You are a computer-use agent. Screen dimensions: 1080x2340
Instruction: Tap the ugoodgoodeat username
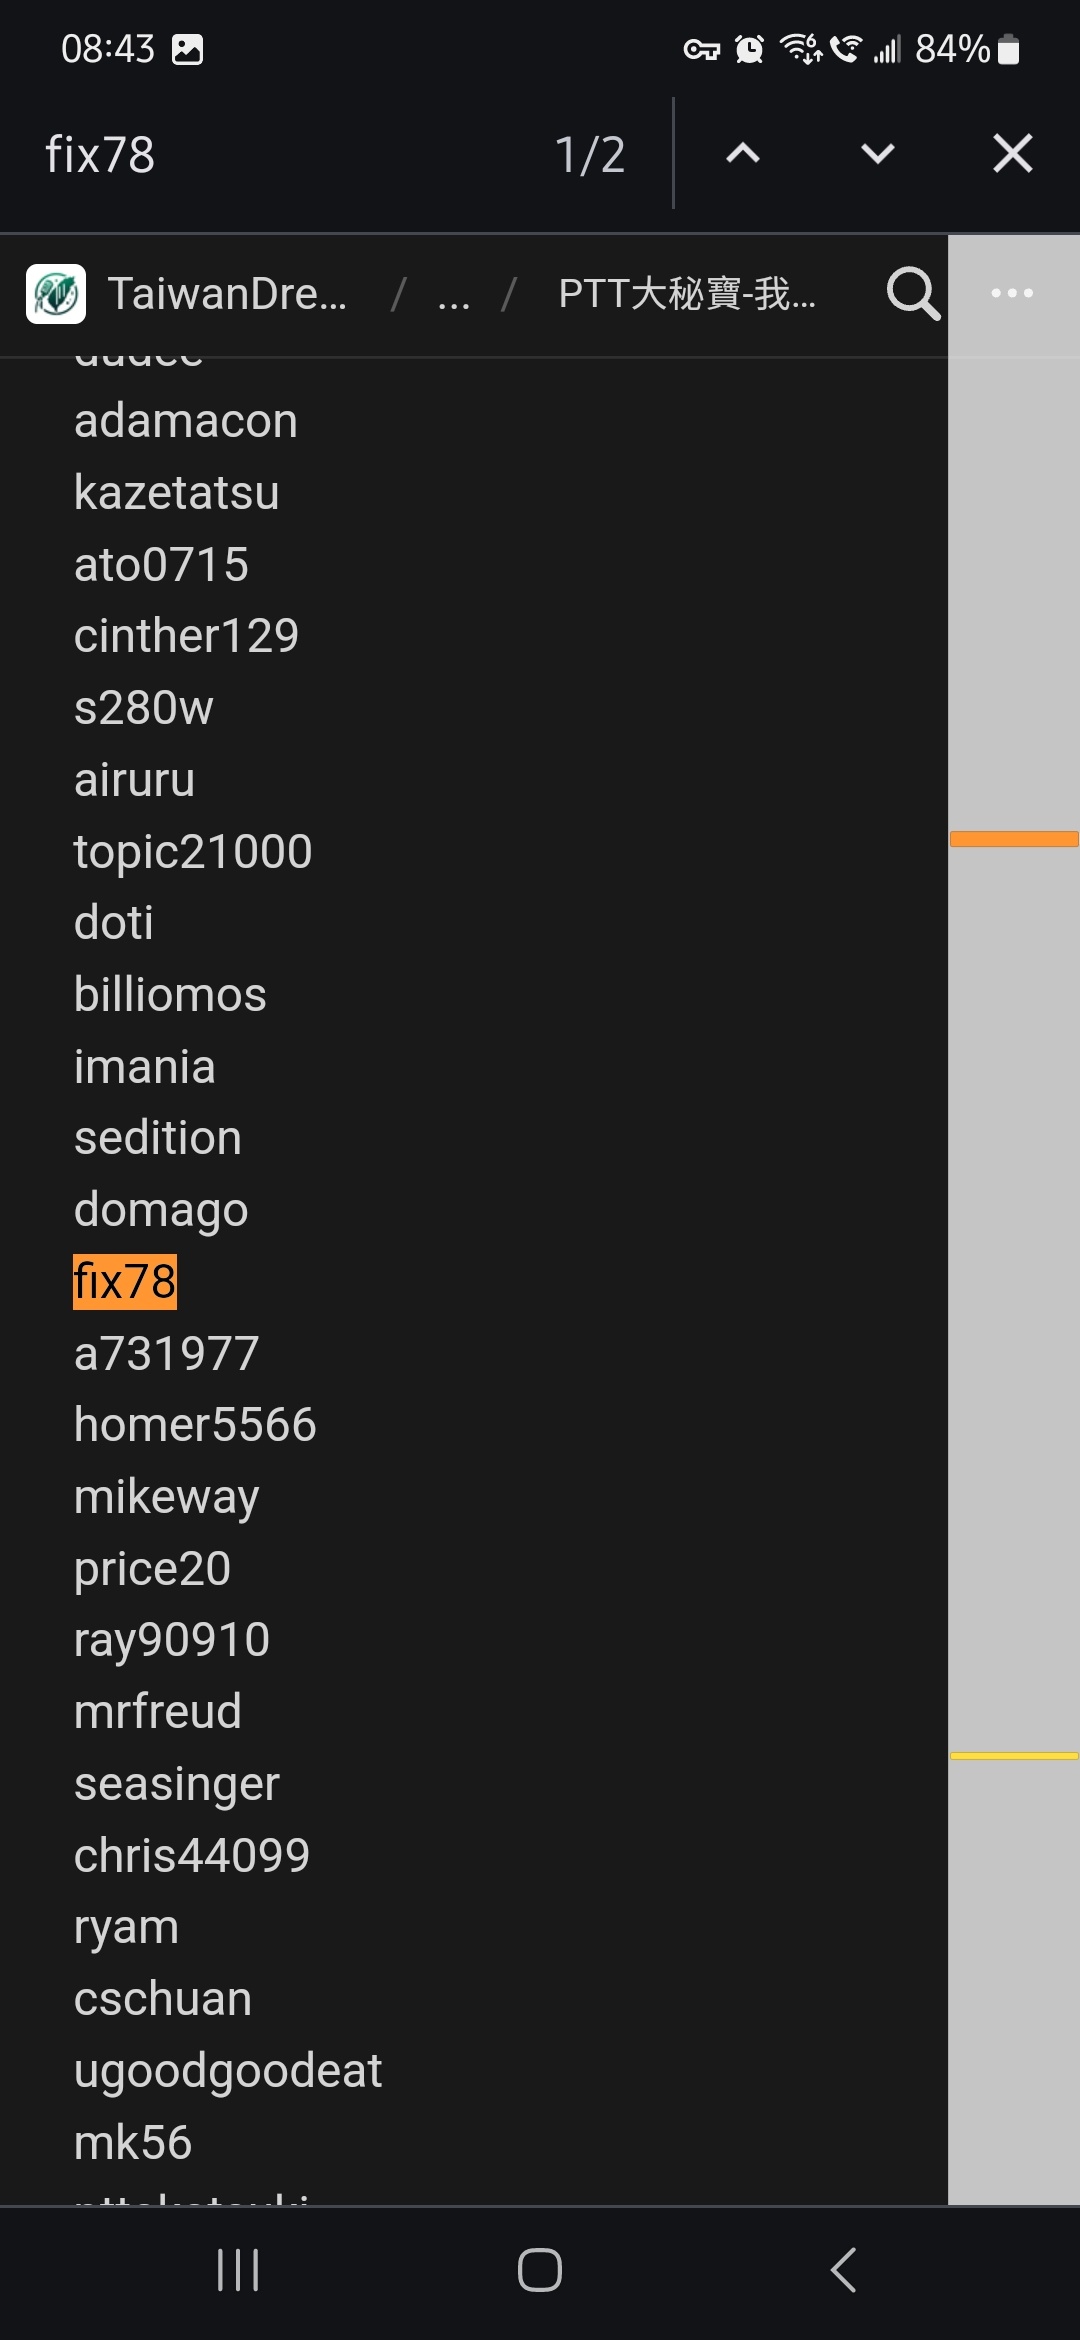(x=228, y=2071)
